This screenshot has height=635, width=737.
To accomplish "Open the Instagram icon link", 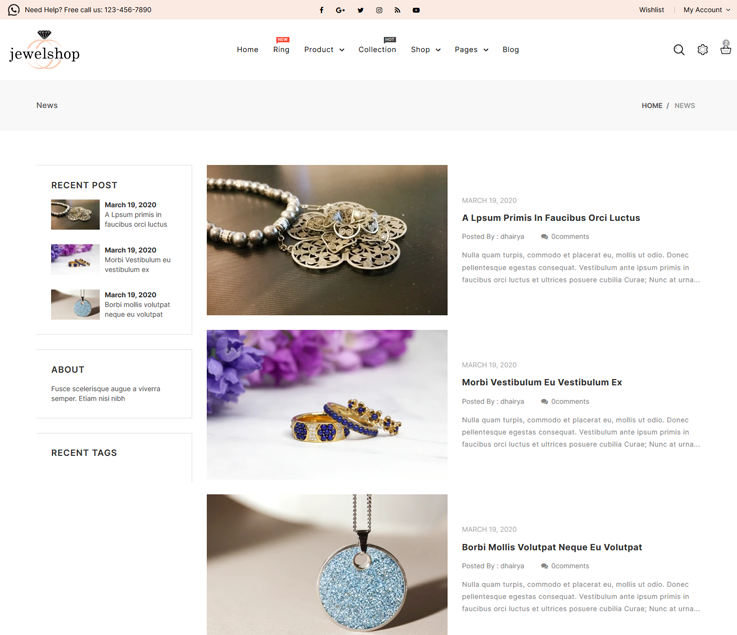I will [x=379, y=10].
